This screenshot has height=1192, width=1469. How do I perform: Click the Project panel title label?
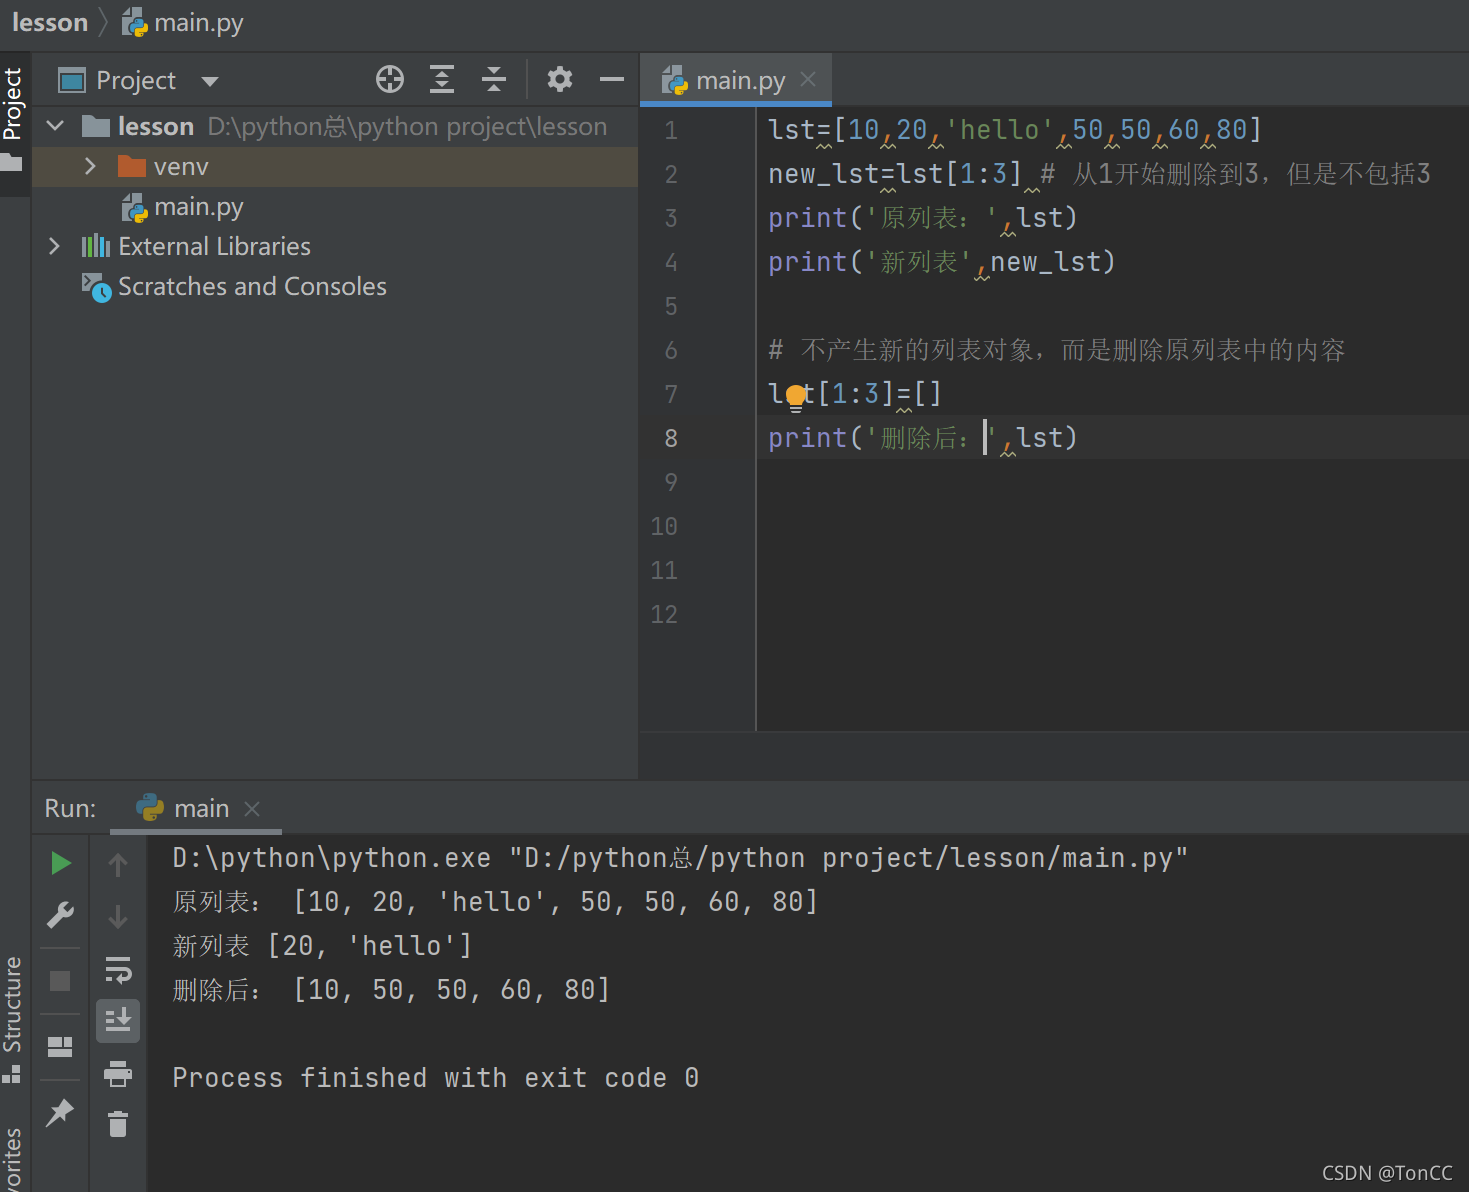(136, 80)
